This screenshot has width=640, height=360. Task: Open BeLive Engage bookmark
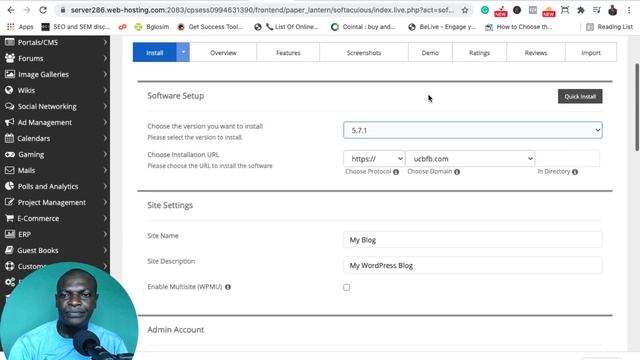(x=442, y=27)
